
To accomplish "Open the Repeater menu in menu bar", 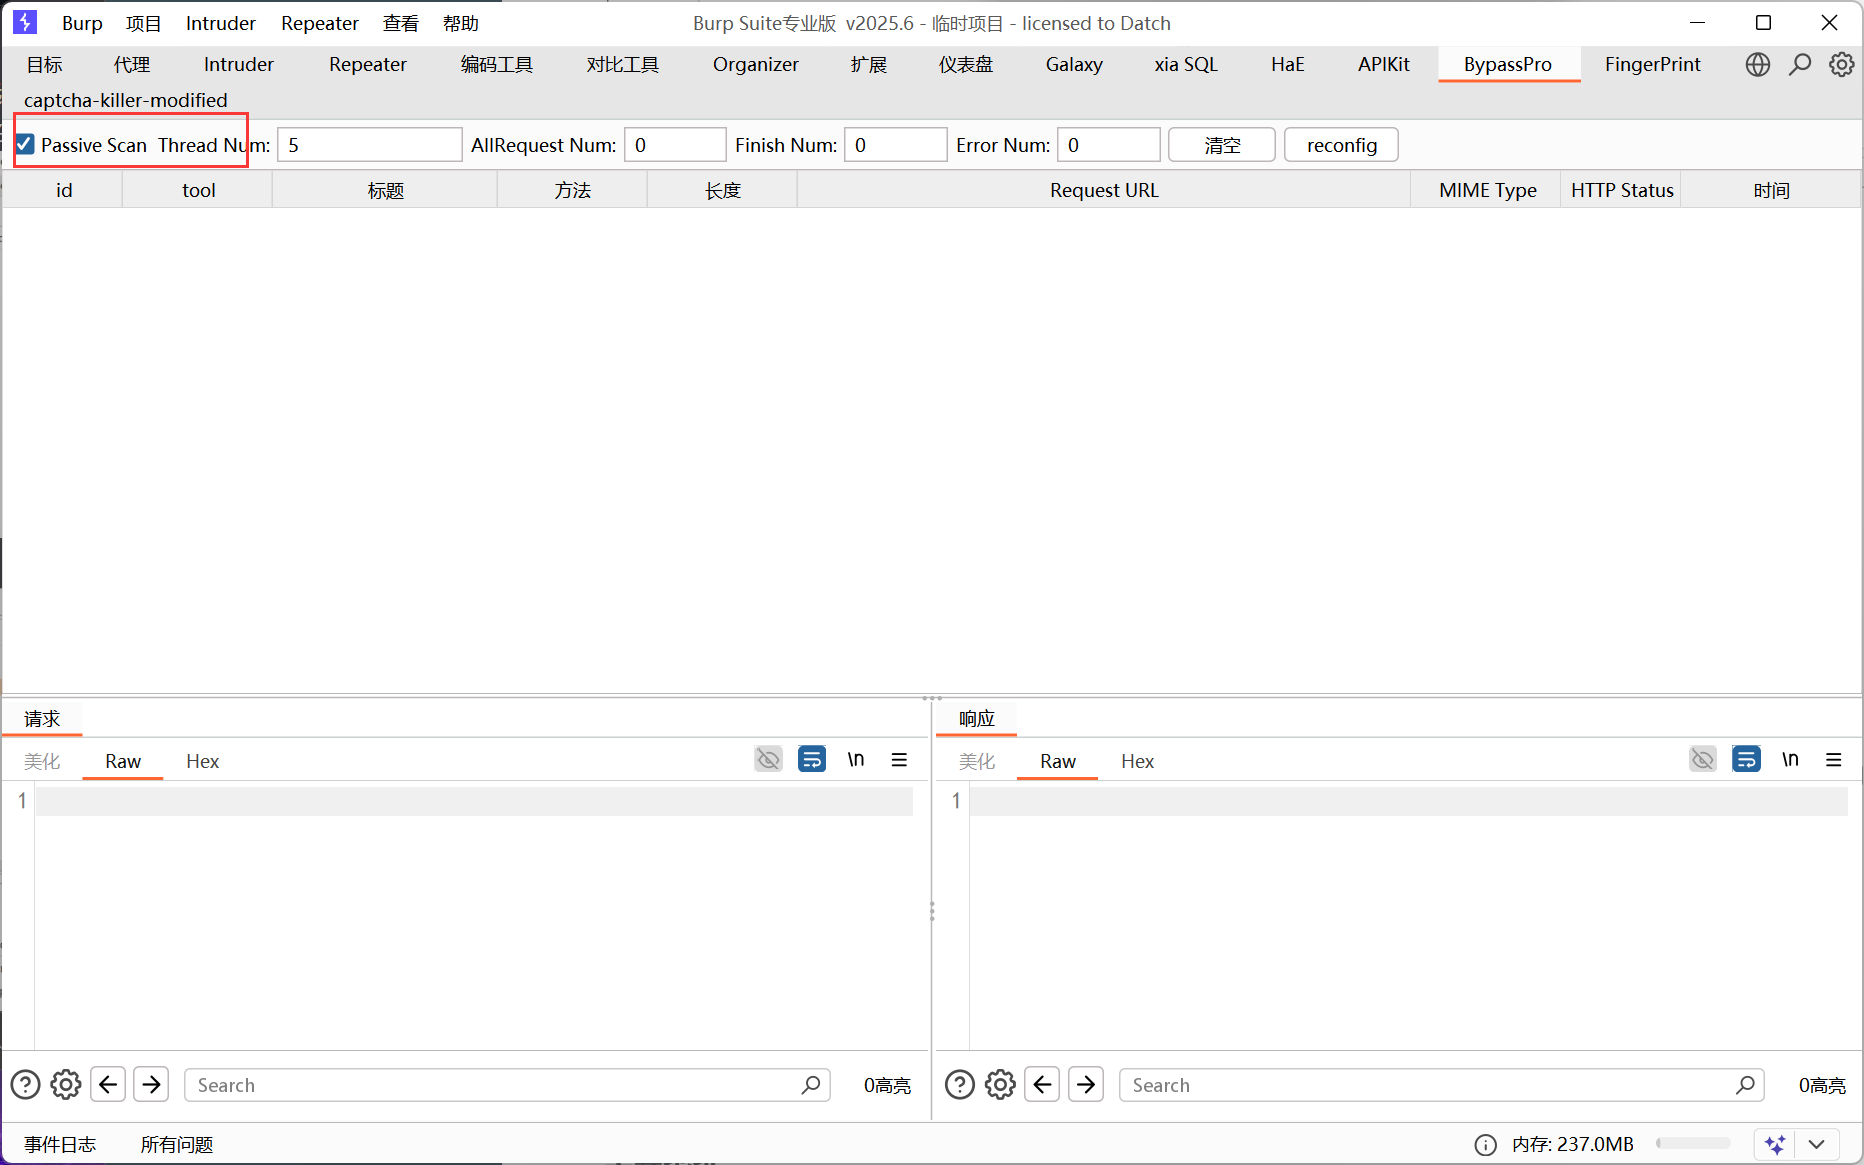I will click(320, 23).
